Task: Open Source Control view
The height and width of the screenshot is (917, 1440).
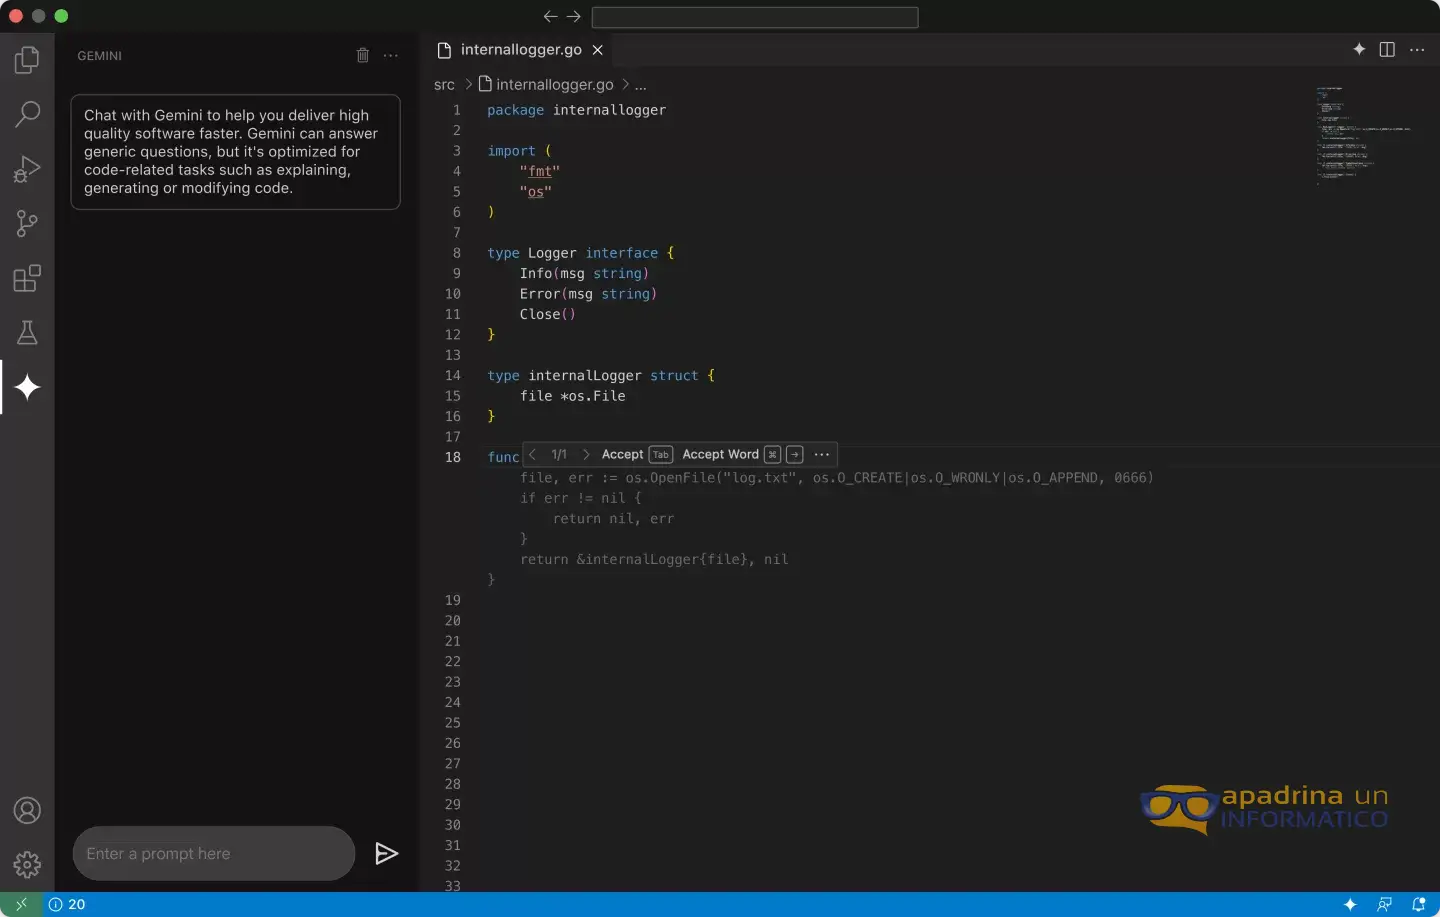Action: click(x=27, y=223)
